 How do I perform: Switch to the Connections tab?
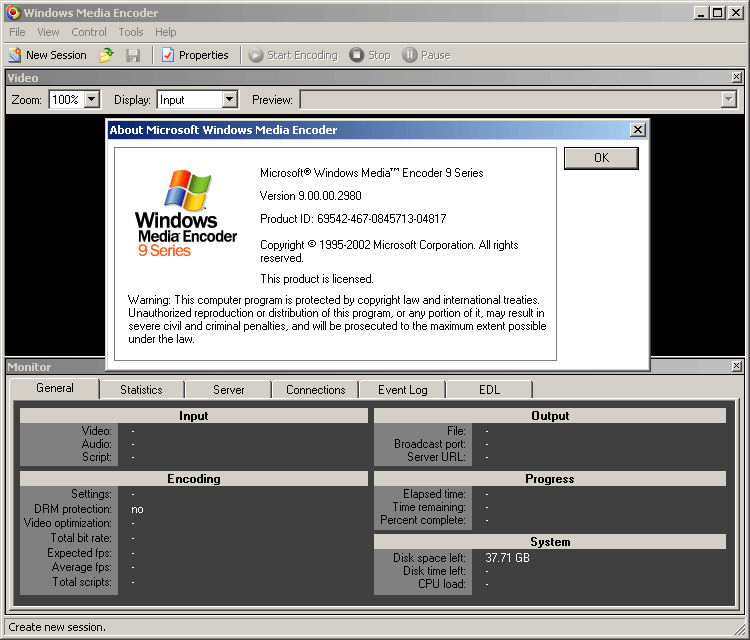pos(315,390)
